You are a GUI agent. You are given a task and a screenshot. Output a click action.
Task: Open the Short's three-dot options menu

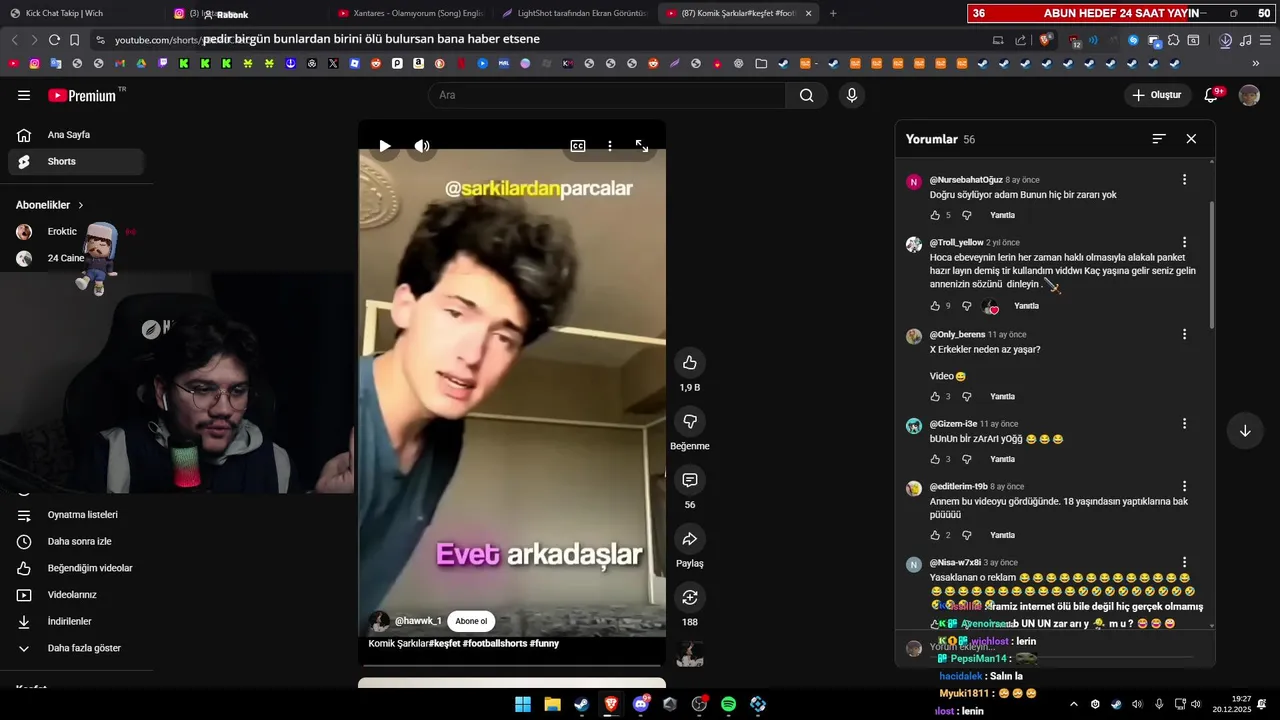click(x=609, y=146)
